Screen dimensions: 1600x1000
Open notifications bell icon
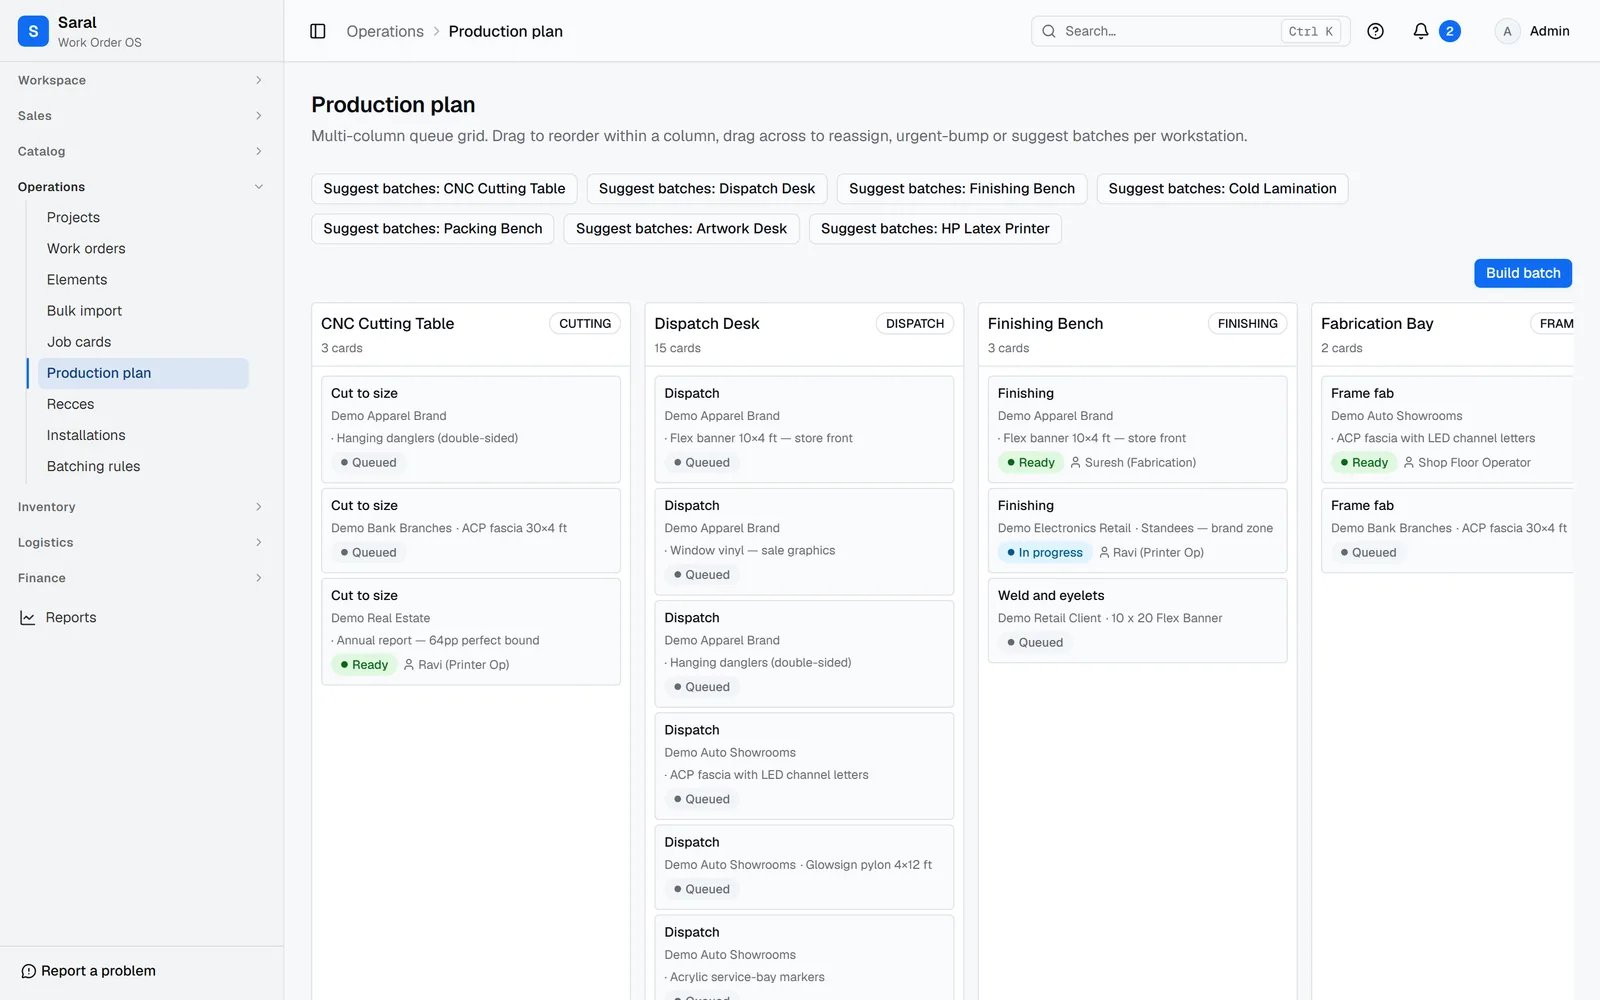(1420, 31)
